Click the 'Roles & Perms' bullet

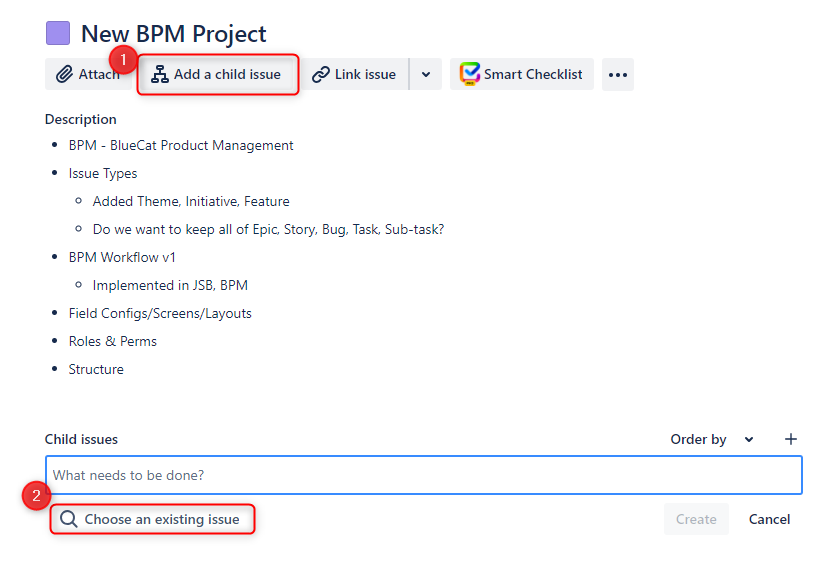[112, 341]
